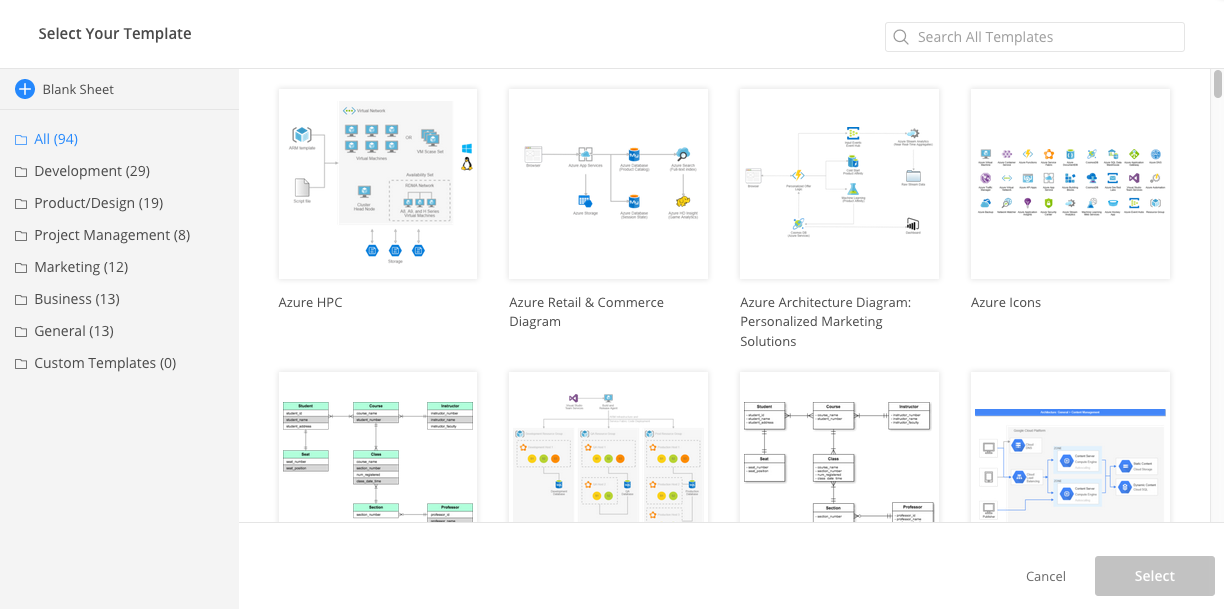Click the folder icon beside Custom Templates
Screen dimensions: 1224x609
21,363
